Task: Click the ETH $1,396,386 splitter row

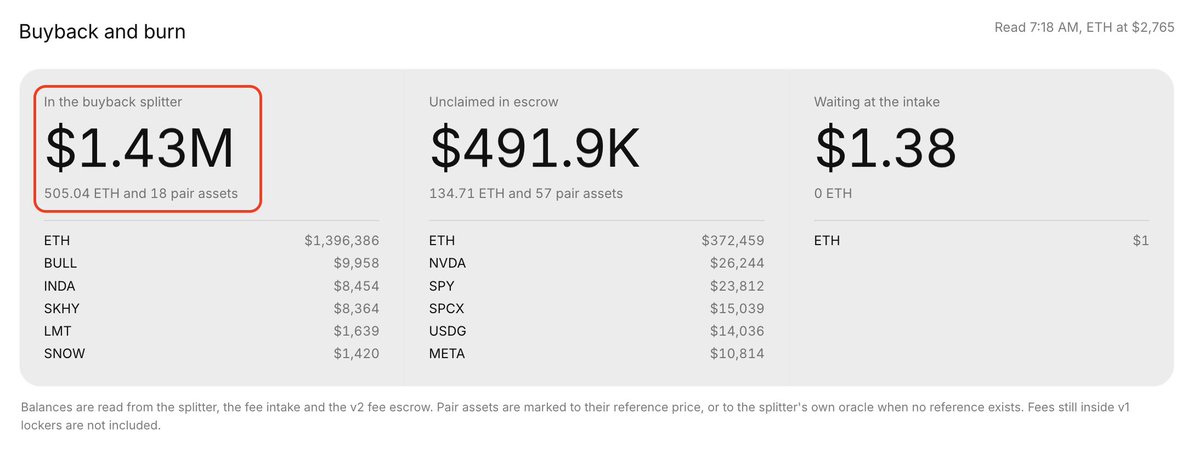Action: pyautogui.click(x=212, y=241)
